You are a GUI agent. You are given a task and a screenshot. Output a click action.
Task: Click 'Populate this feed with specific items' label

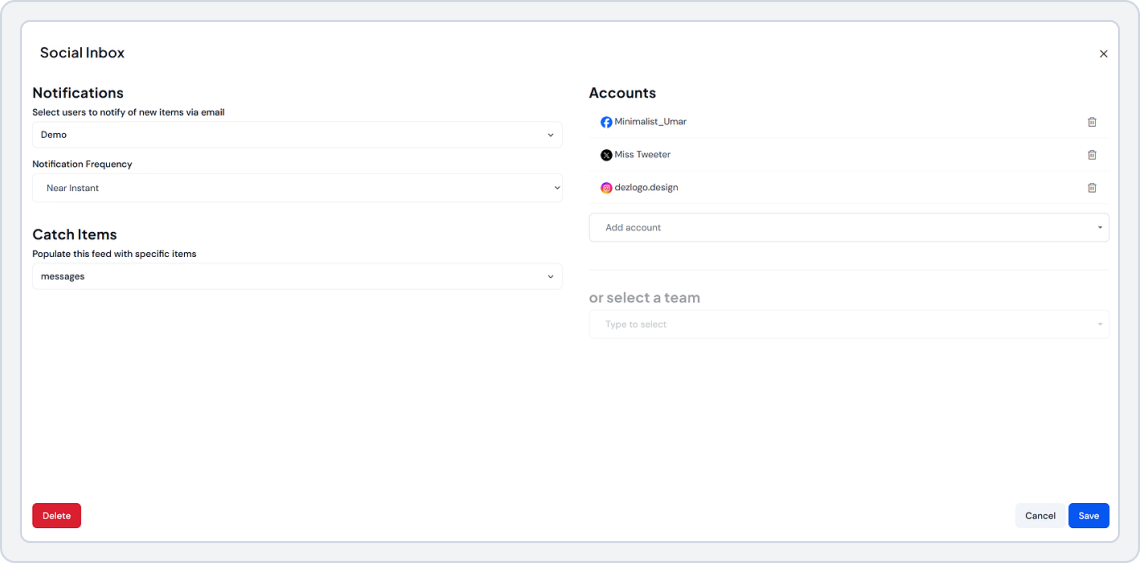pos(115,254)
